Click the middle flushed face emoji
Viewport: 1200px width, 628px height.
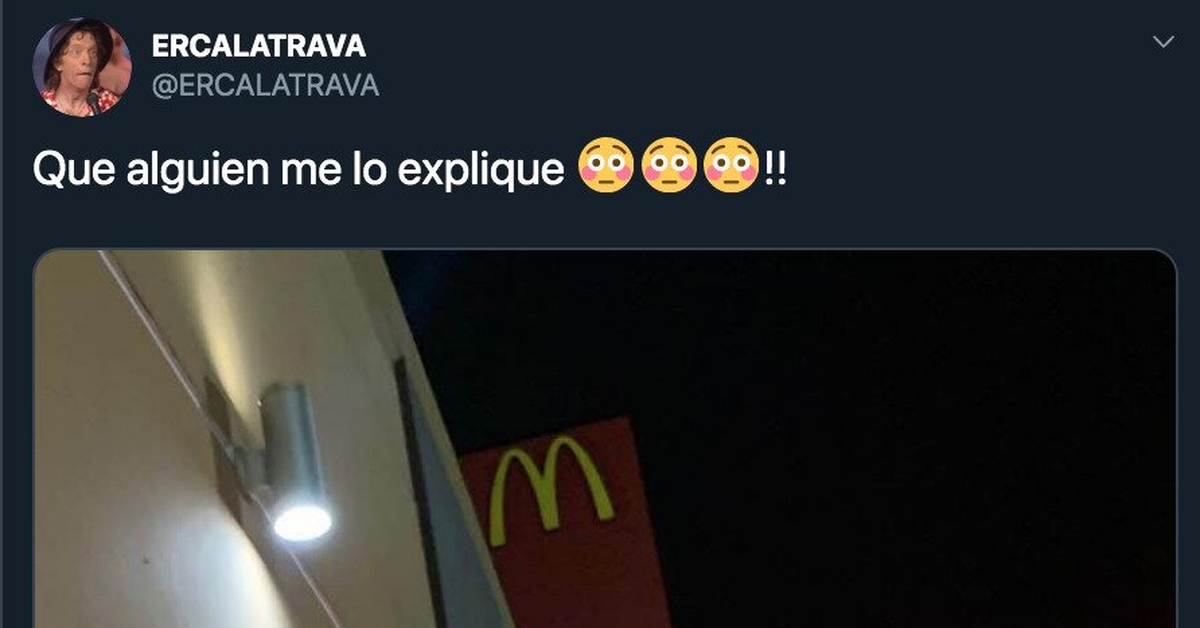(669, 168)
